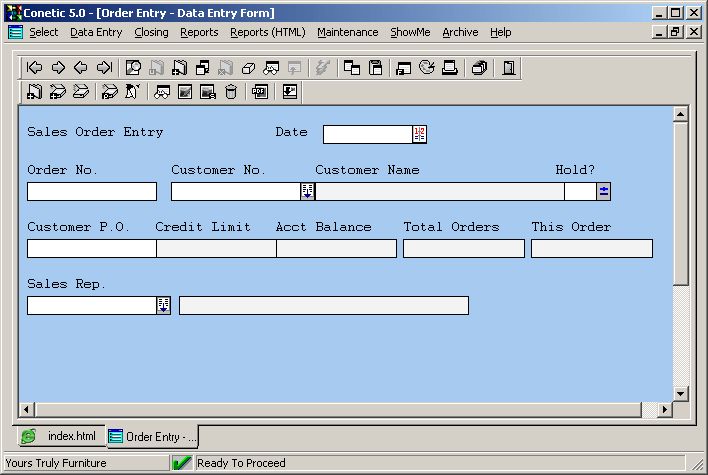Open the Maintenance menu
This screenshot has width=708, height=475.
tap(347, 32)
